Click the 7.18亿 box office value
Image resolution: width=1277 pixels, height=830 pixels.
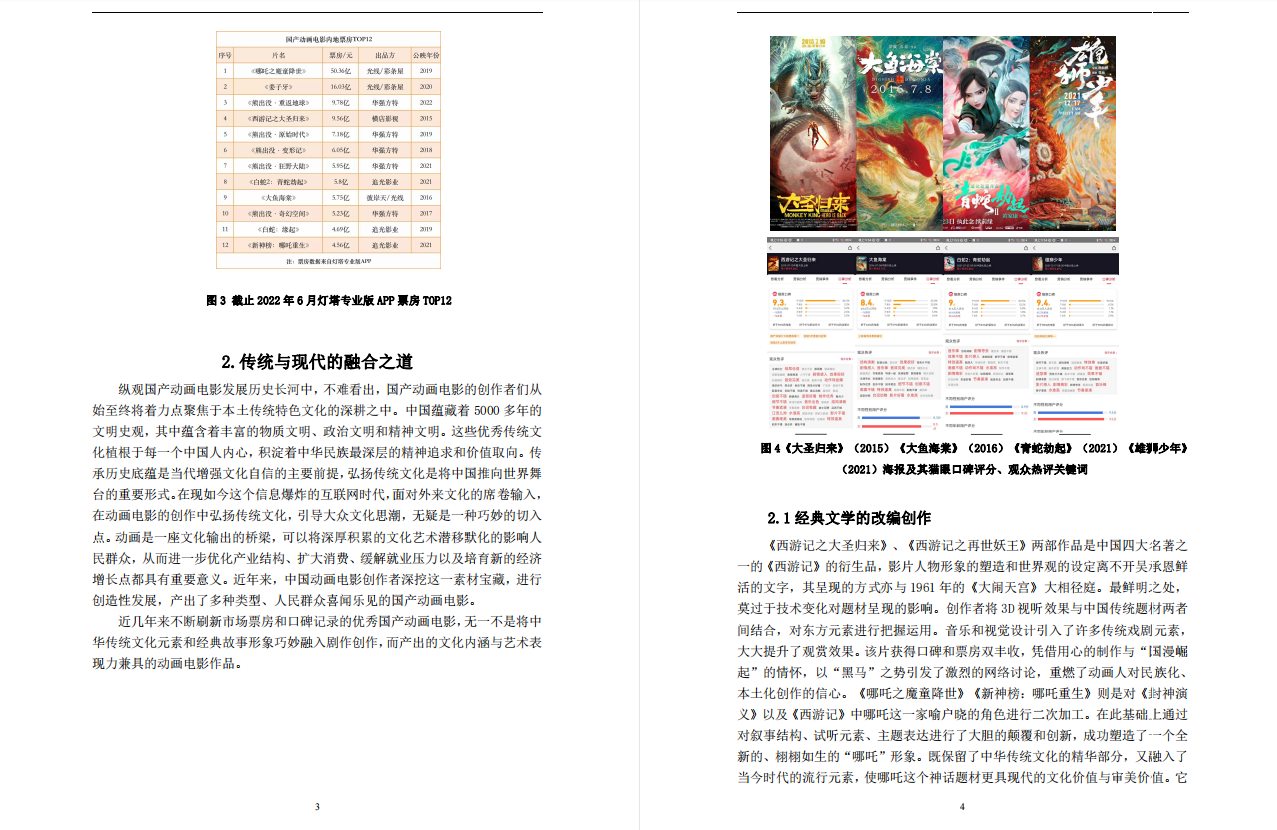point(340,134)
